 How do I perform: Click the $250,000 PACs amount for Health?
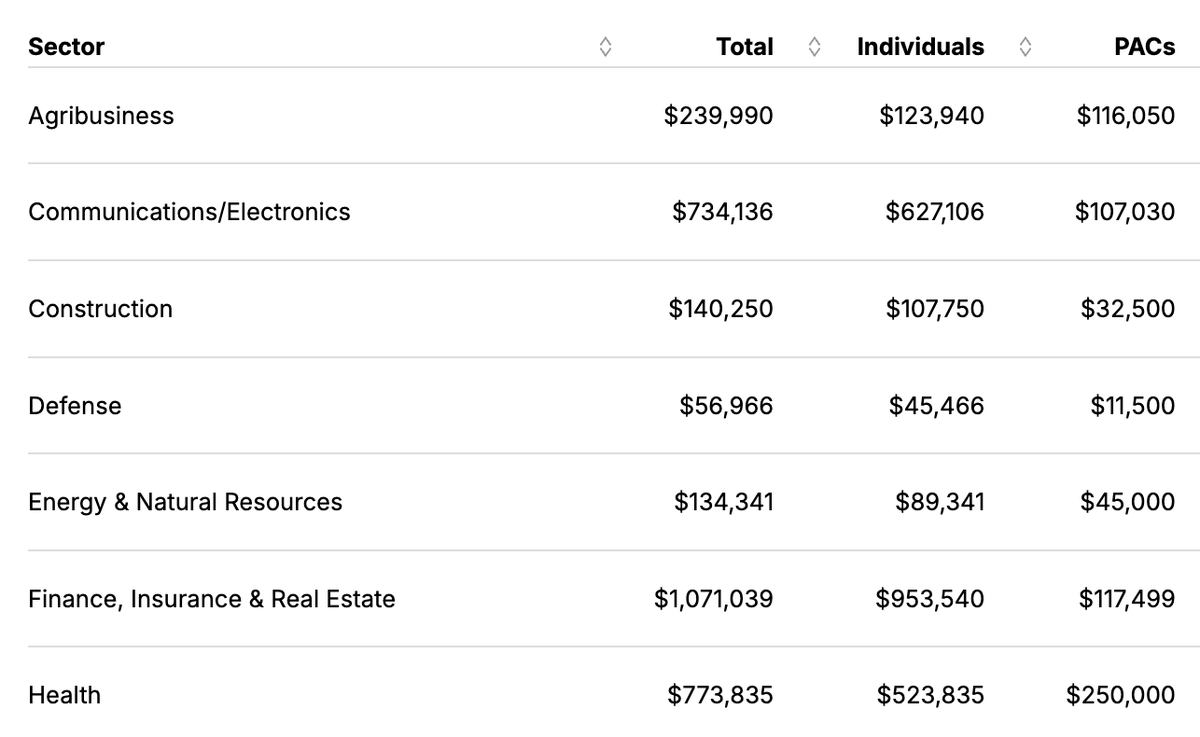pyautogui.click(x=1120, y=695)
